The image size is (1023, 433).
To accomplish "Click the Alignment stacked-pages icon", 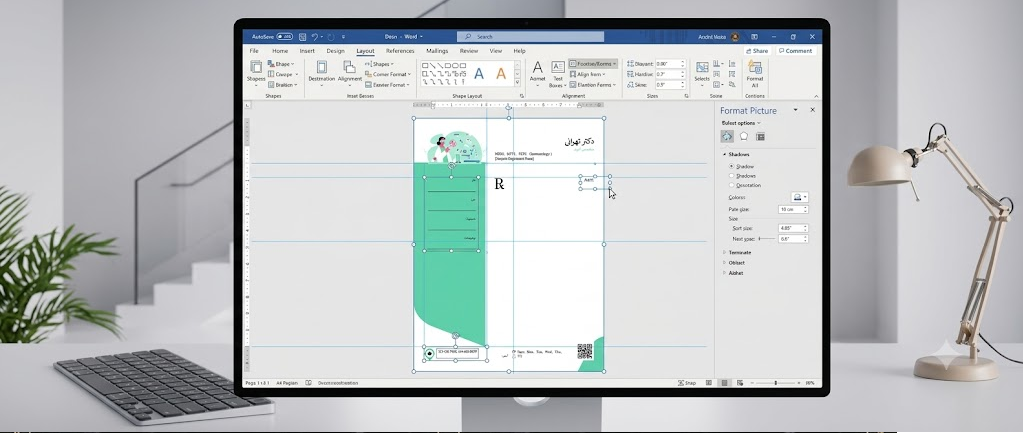I will [349, 67].
